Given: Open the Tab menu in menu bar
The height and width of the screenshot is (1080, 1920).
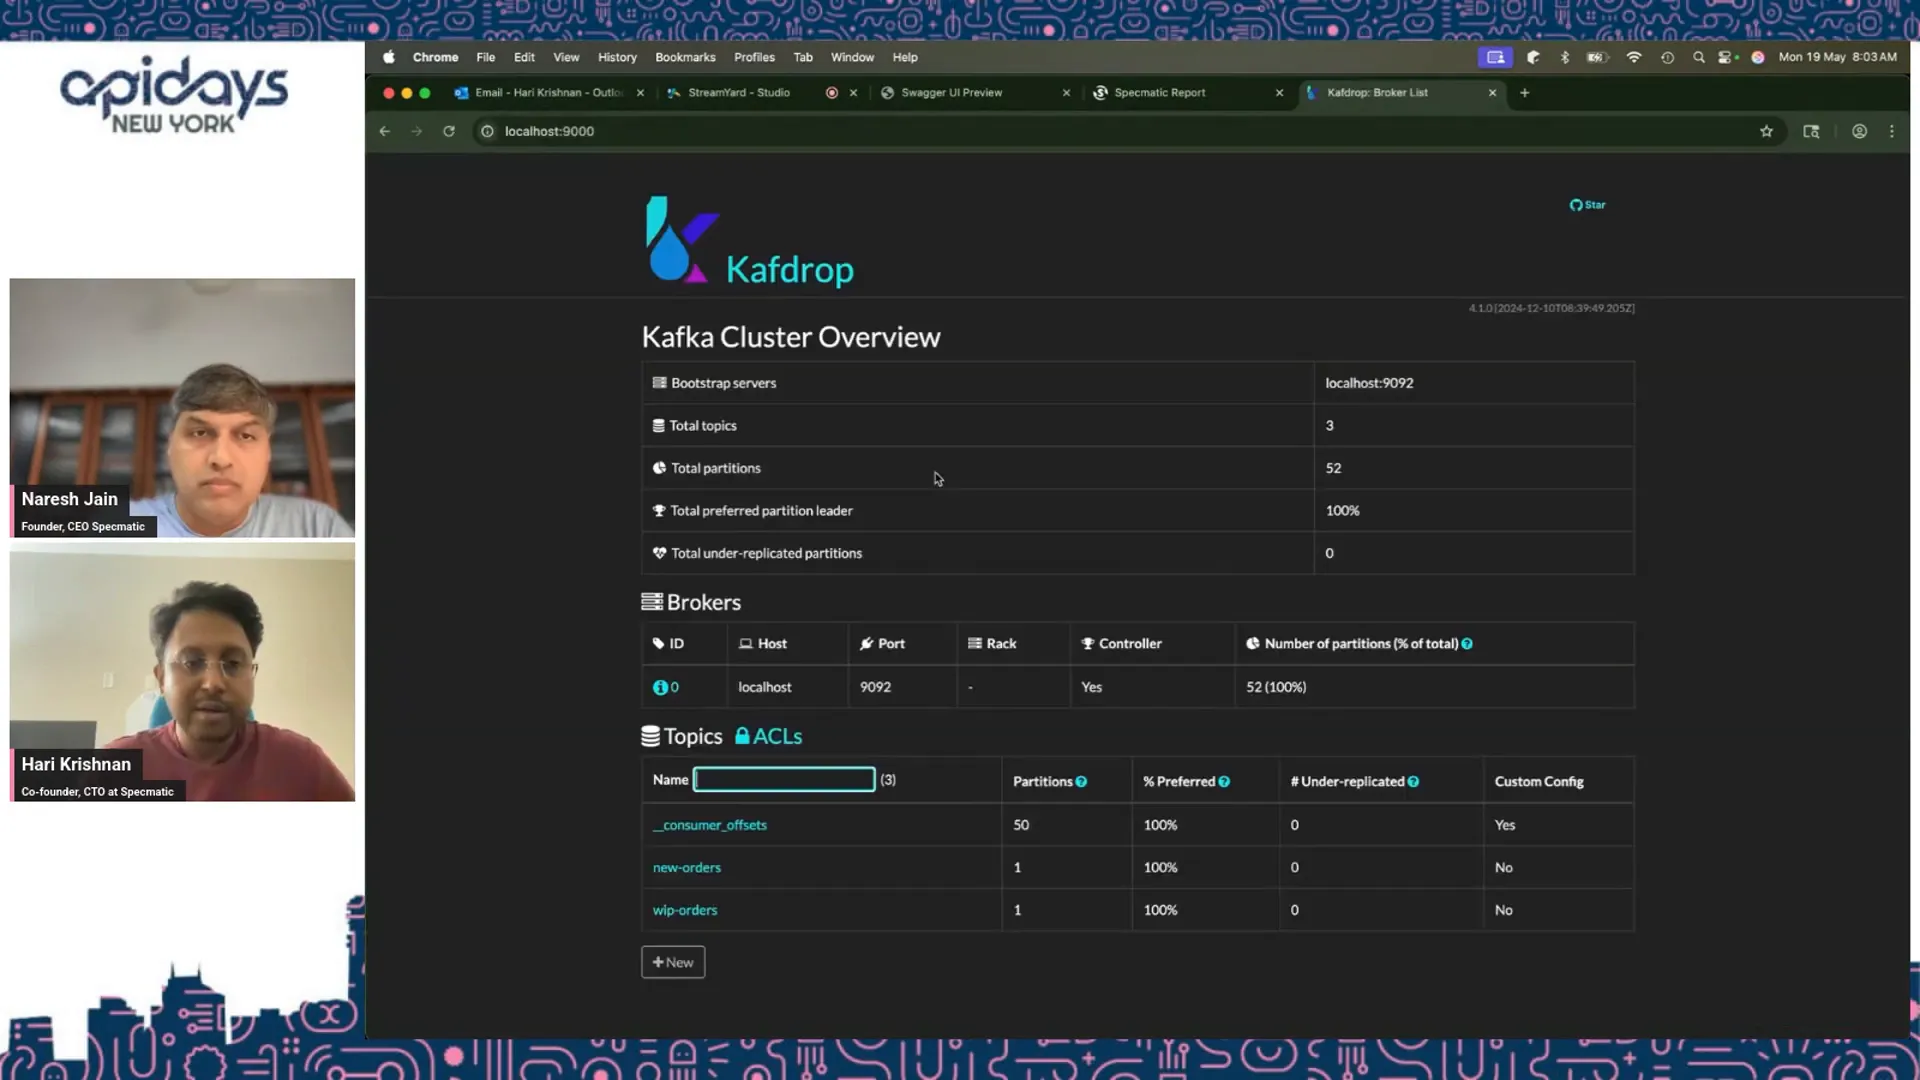Looking at the screenshot, I should (803, 57).
